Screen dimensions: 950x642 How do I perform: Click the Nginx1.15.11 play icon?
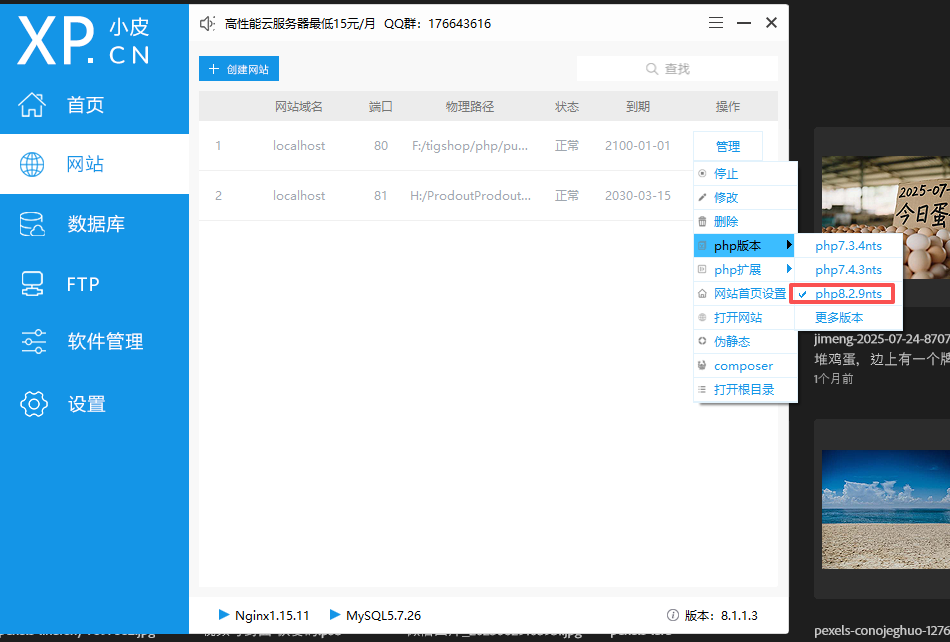223,614
